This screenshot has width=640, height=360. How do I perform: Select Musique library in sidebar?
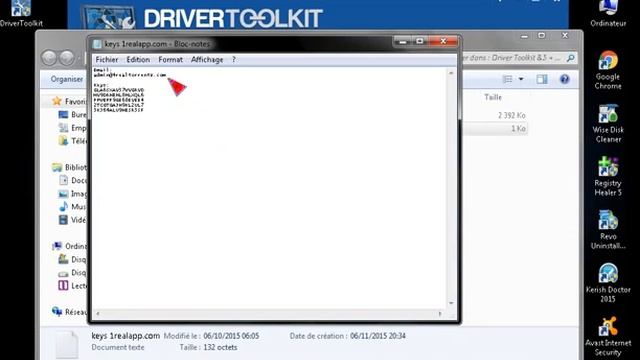(x=72, y=207)
